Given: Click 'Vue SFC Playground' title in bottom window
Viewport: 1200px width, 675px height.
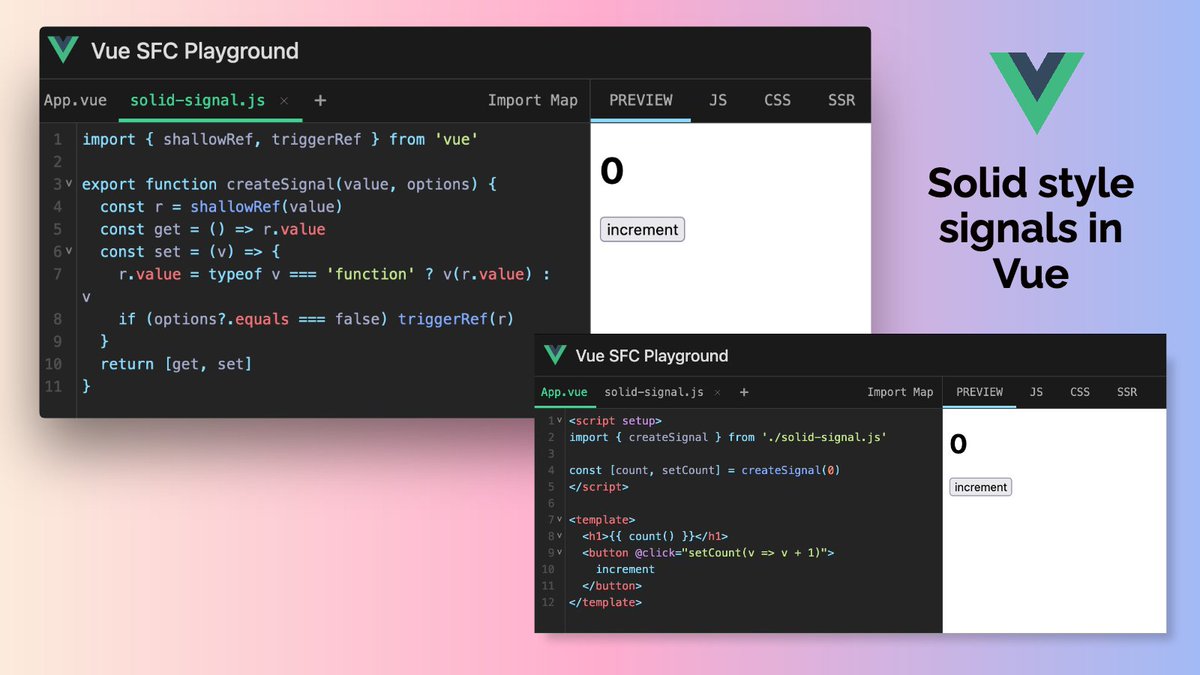Looking at the screenshot, I should (x=652, y=356).
